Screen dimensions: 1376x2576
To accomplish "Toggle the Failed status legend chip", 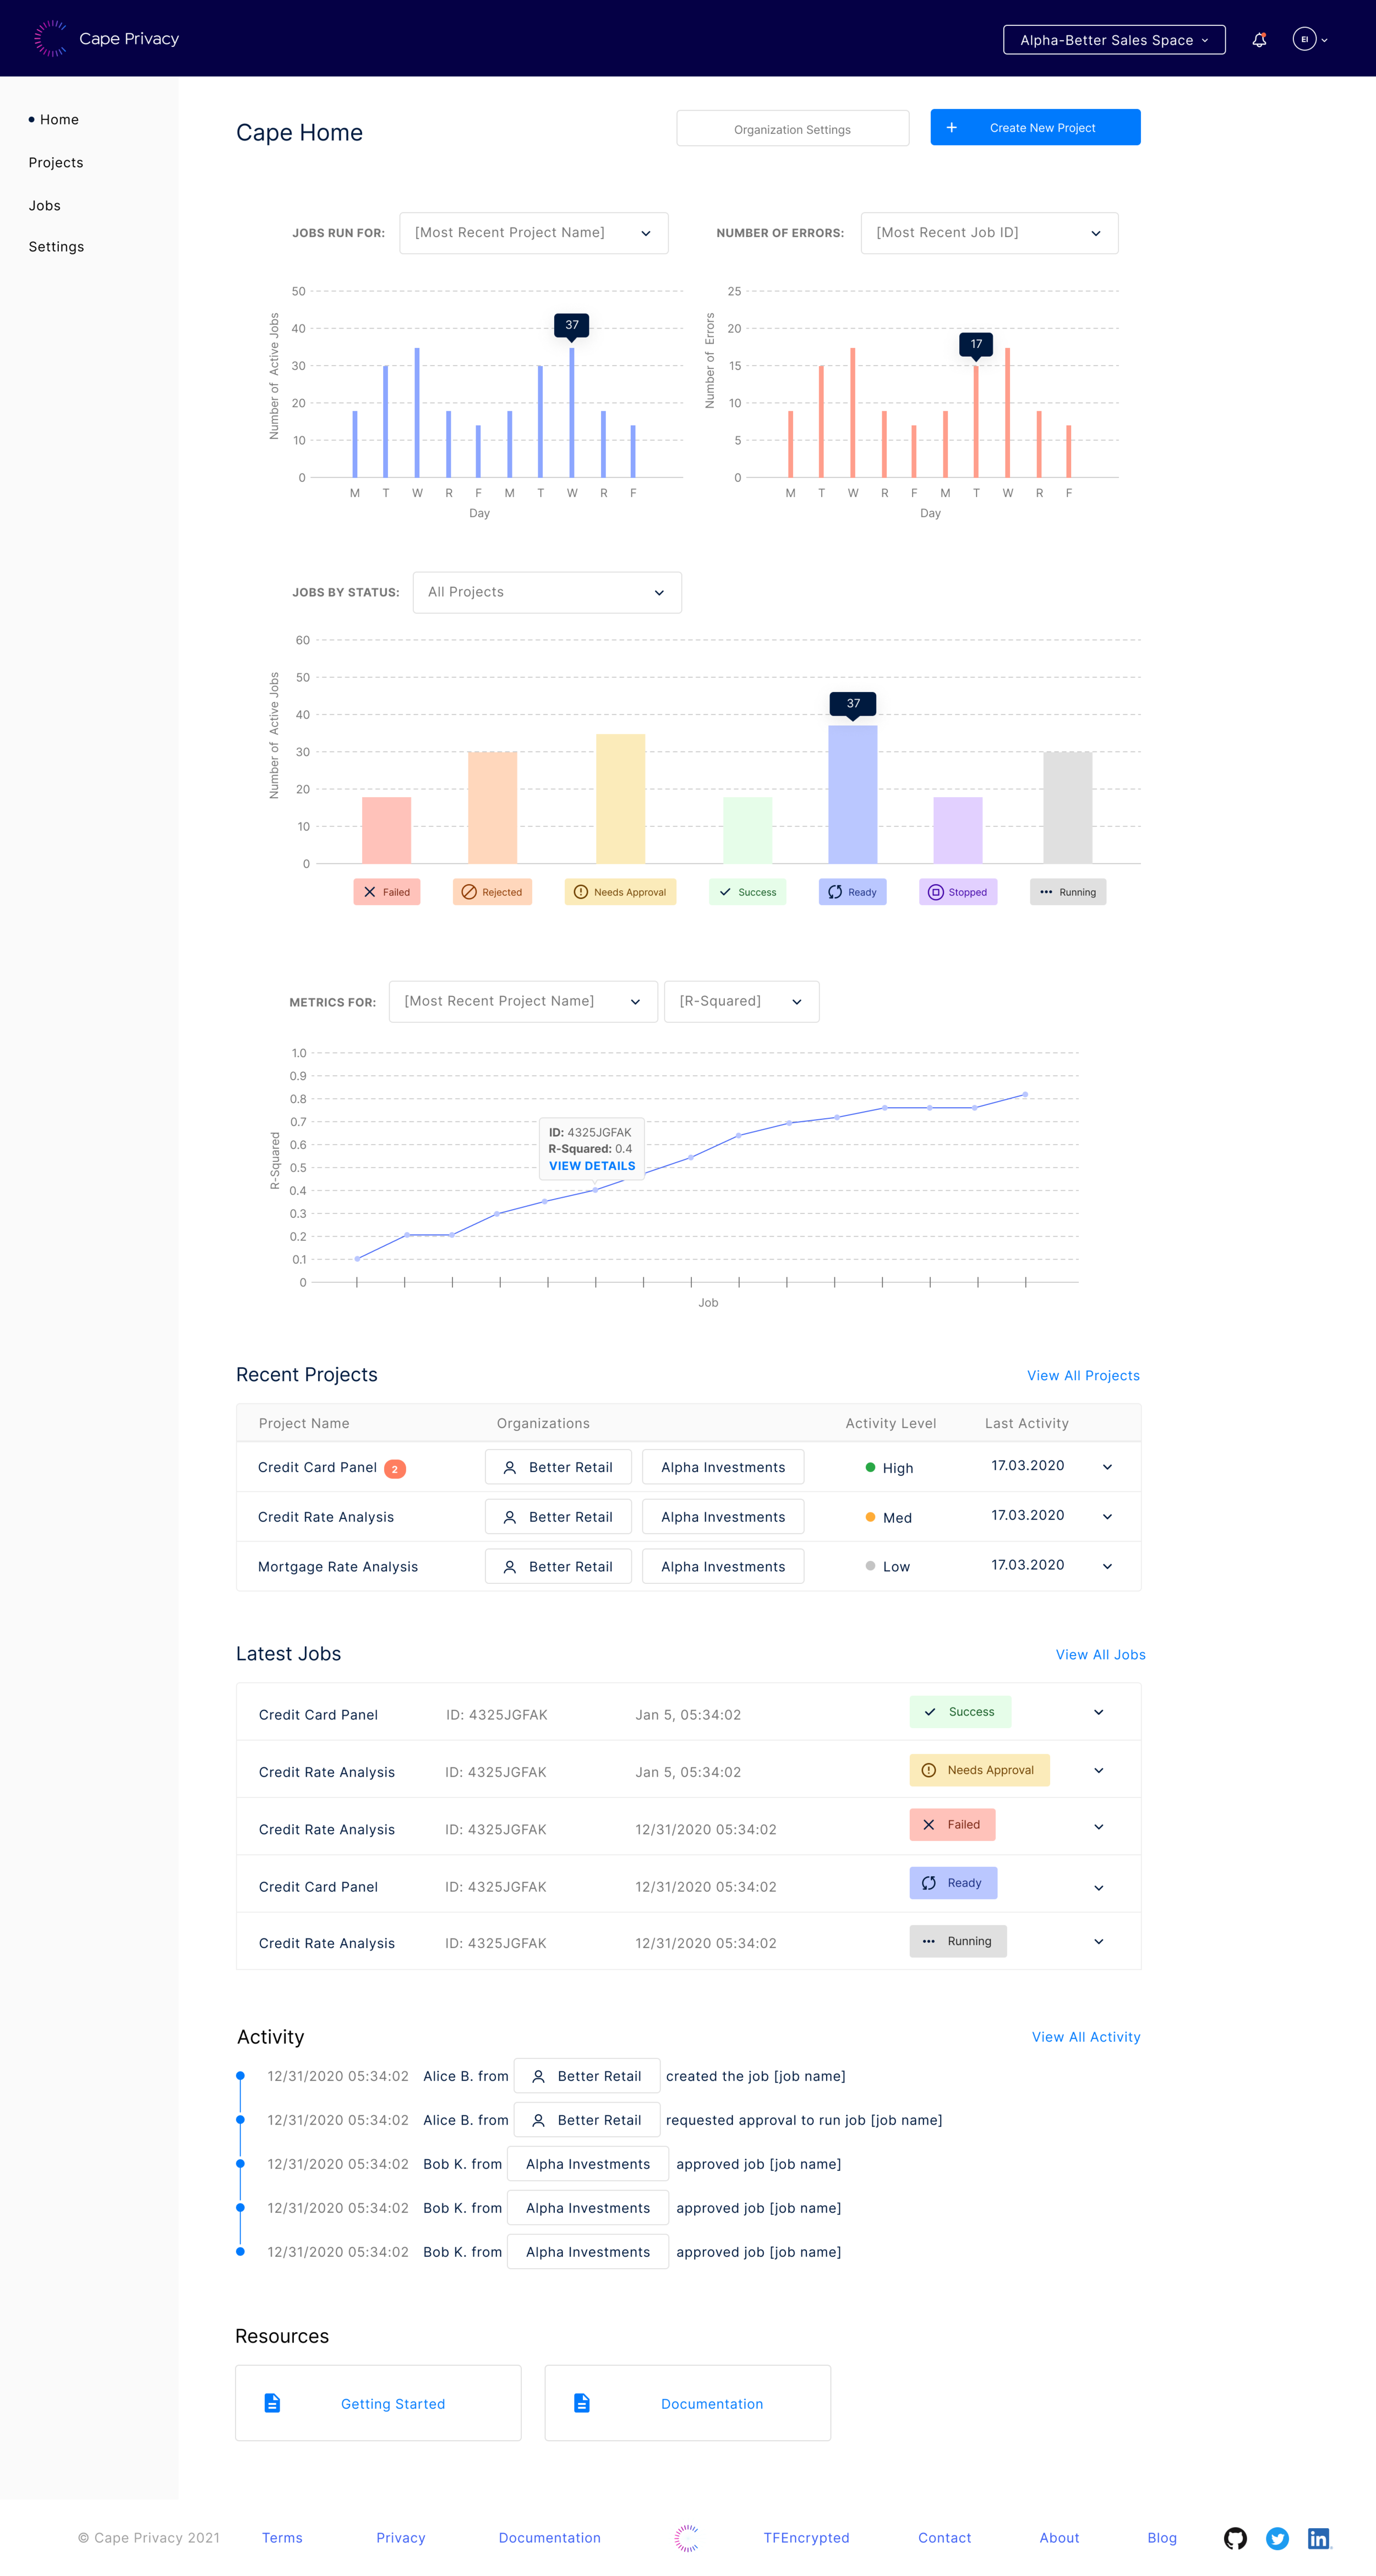I will (x=386, y=892).
